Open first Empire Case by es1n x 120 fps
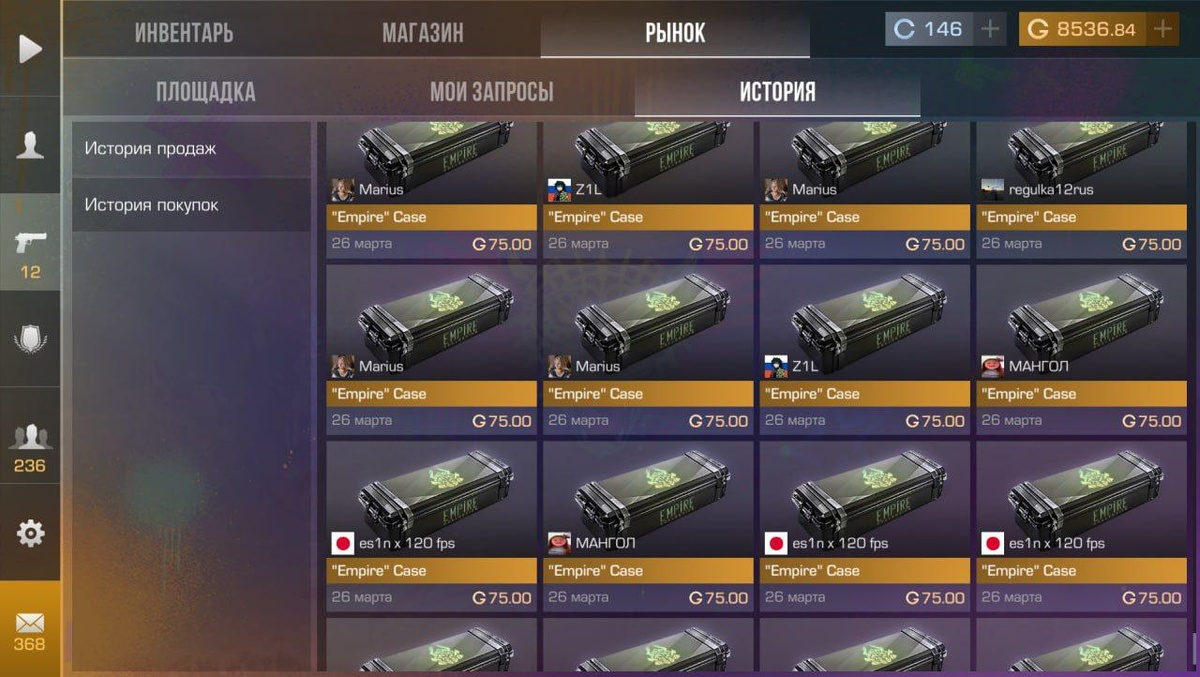This screenshot has width=1200, height=677. [431, 526]
